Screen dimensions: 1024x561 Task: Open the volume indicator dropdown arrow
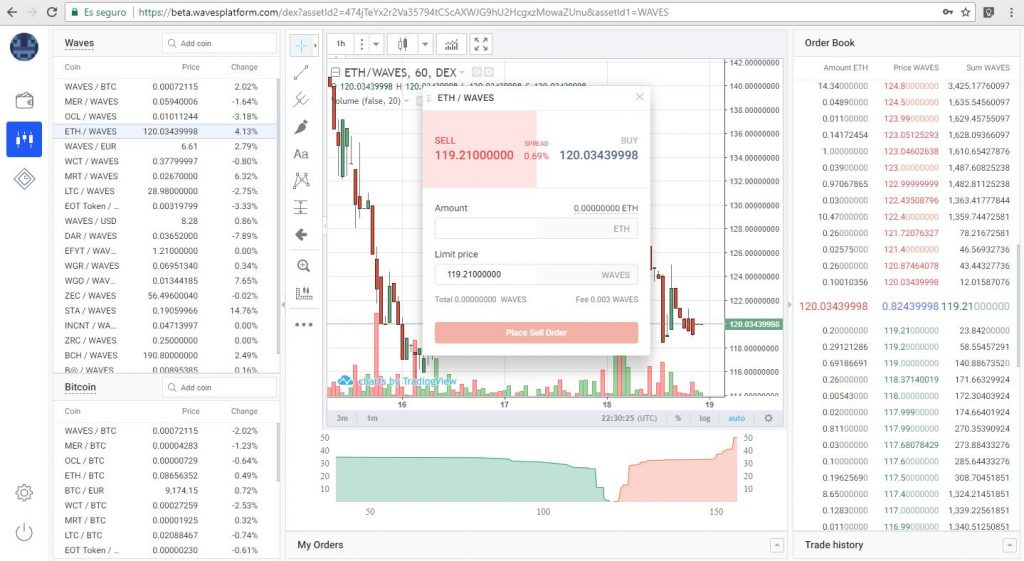[x=406, y=101]
